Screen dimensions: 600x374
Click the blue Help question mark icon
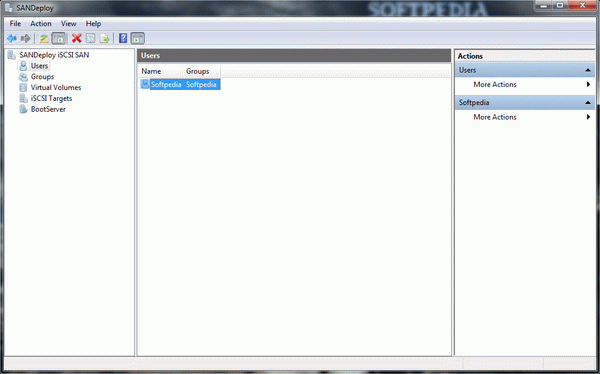(x=123, y=38)
